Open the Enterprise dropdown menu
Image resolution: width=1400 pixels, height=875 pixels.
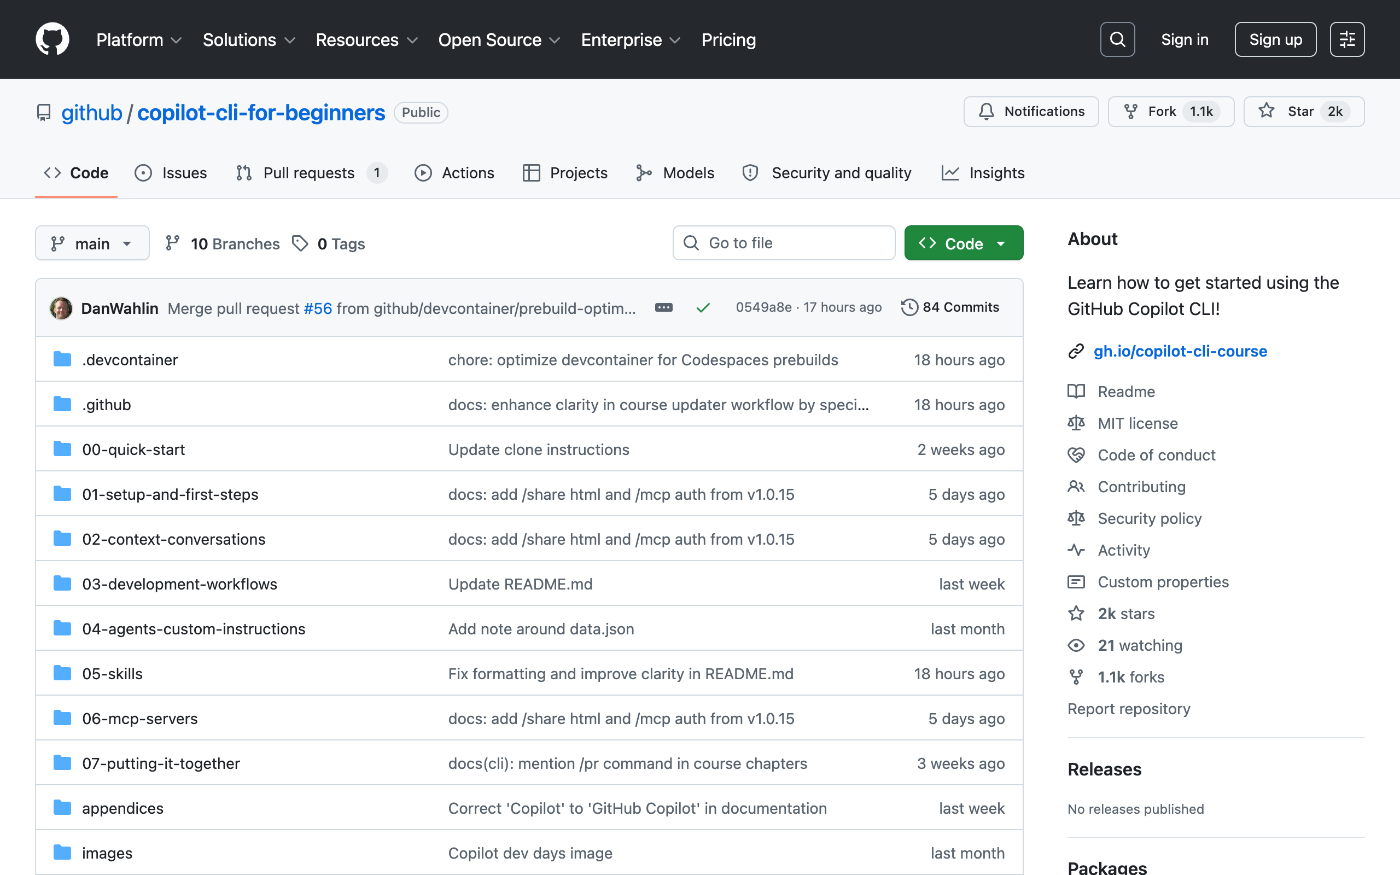(631, 40)
